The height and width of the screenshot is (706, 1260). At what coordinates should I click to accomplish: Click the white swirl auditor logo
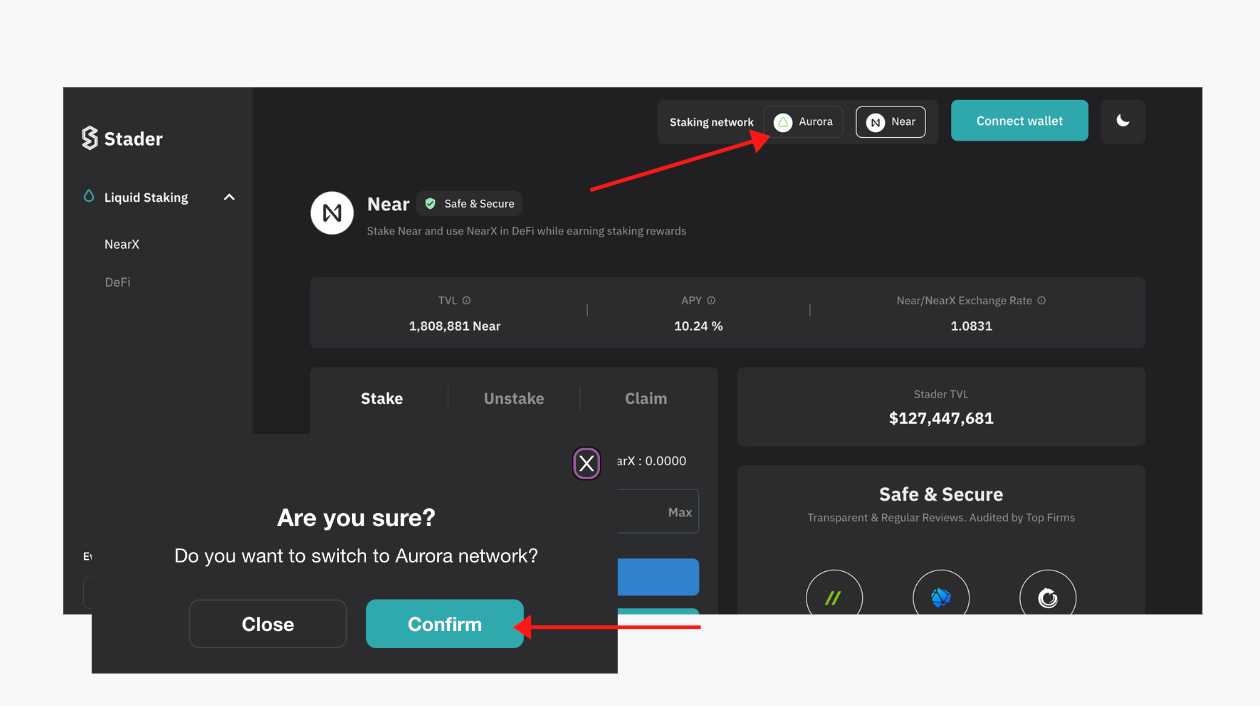pos(1048,598)
